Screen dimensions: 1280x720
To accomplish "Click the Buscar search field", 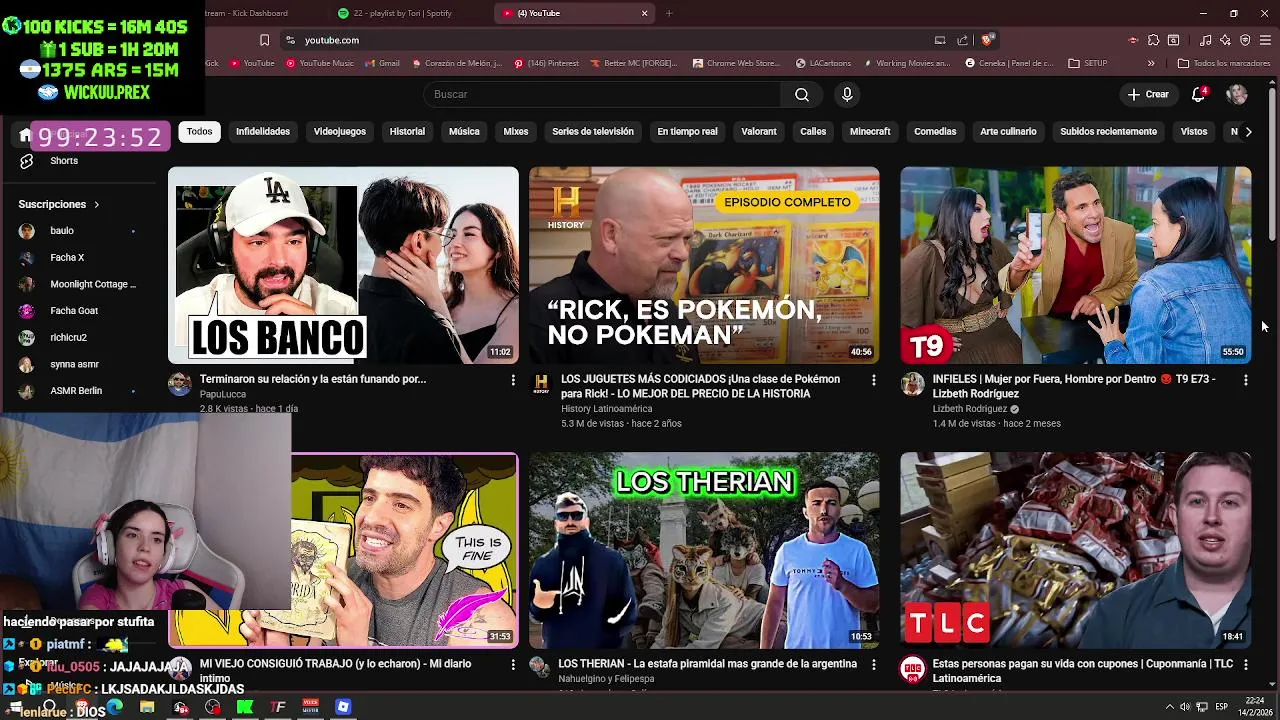I will [602, 94].
